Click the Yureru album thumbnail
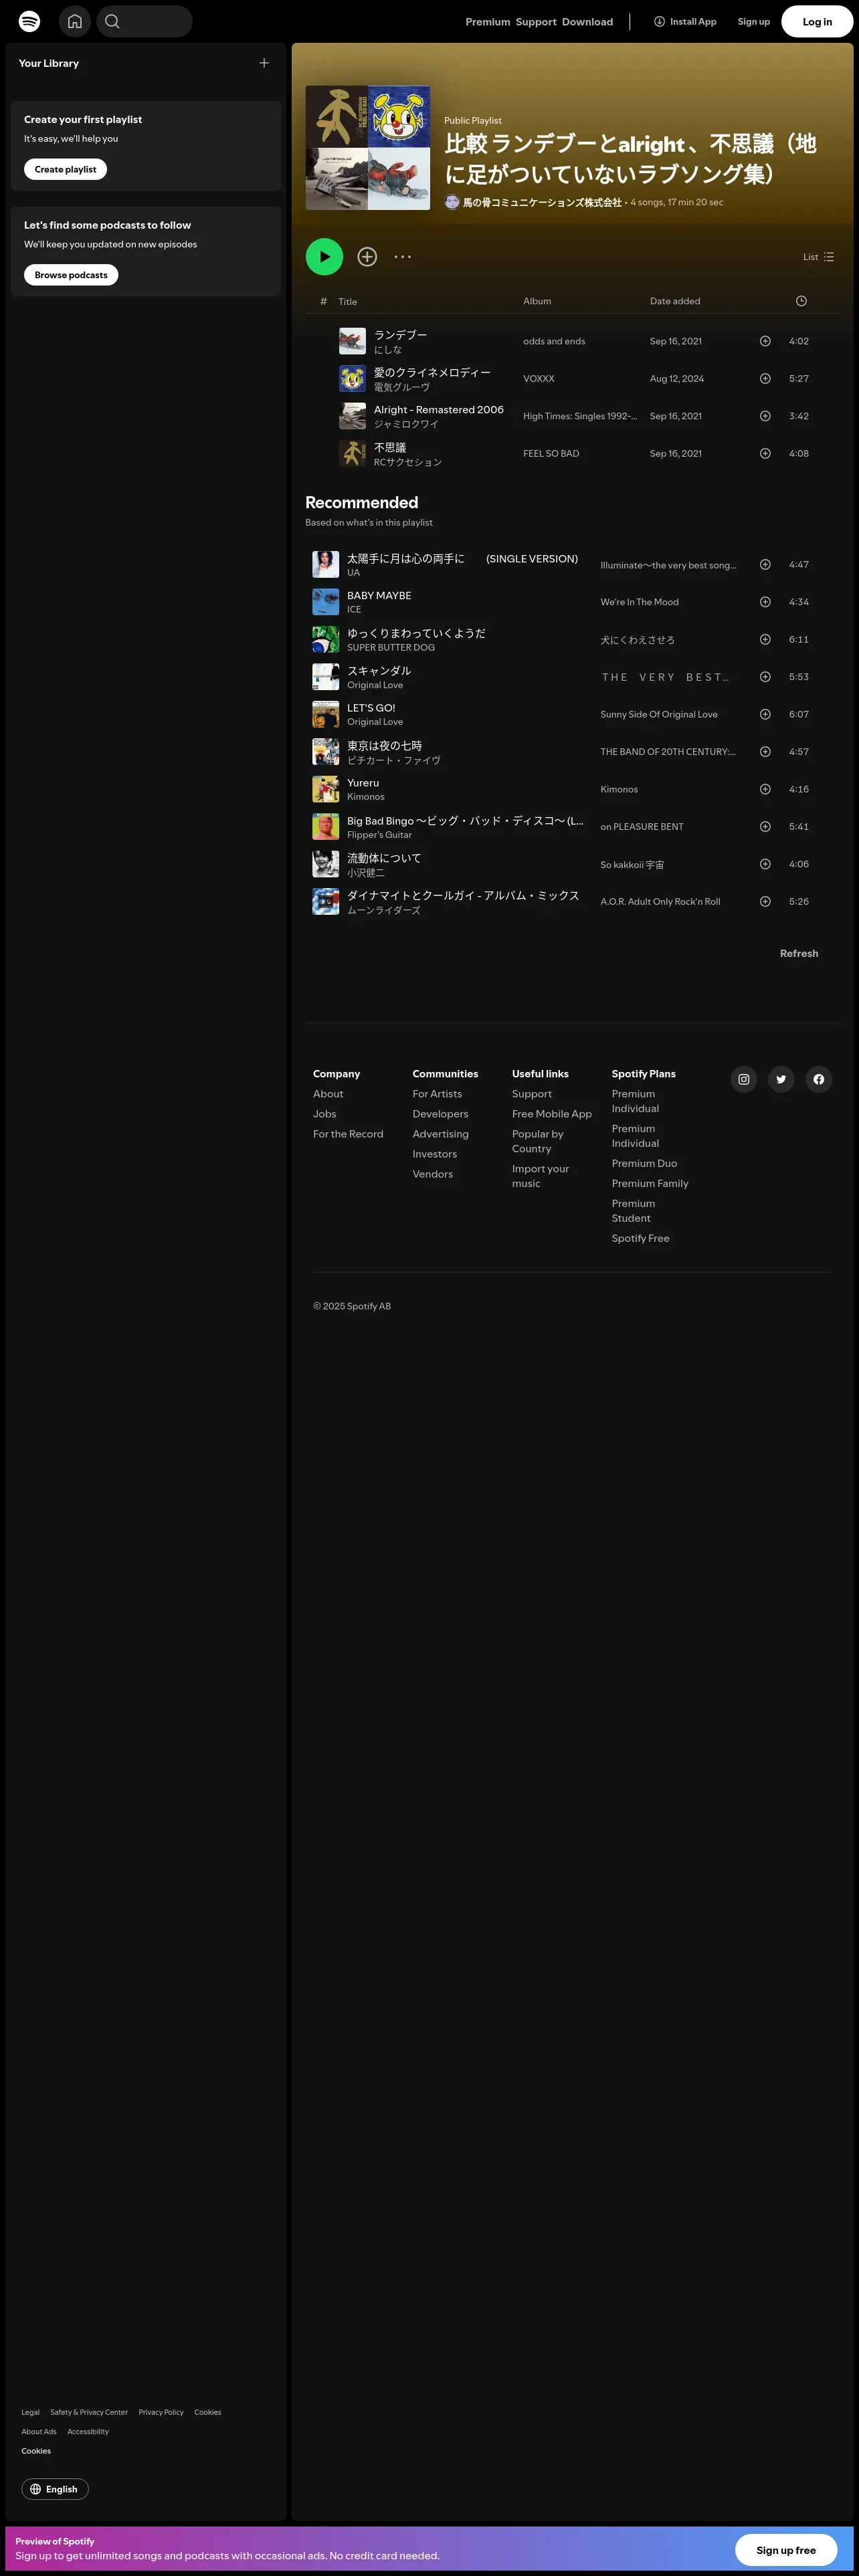 325,789
